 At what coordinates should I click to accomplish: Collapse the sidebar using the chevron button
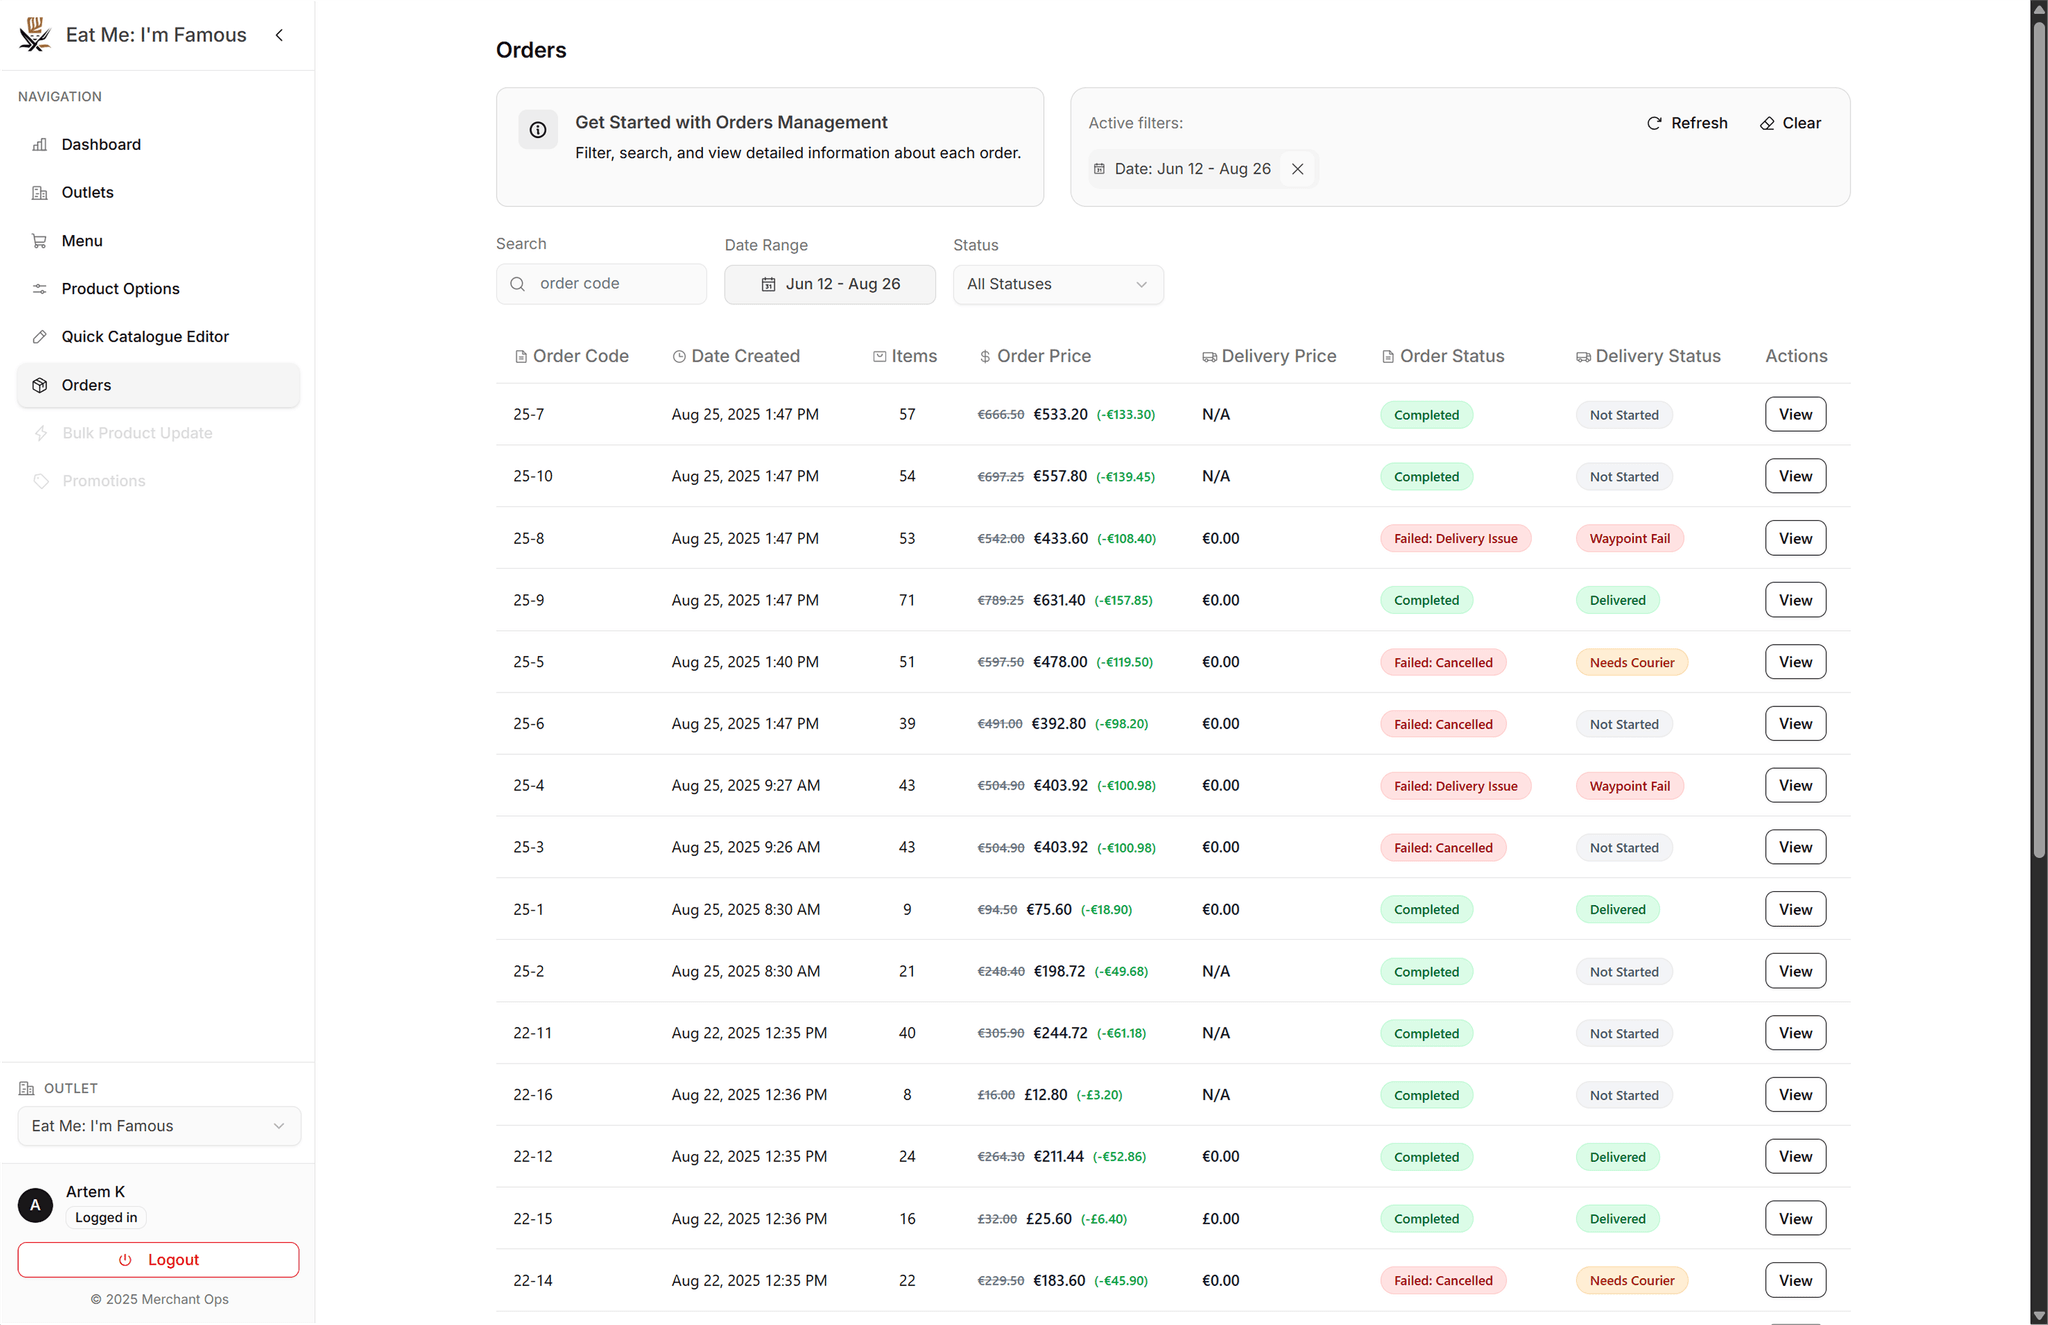(x=279, y=34)
